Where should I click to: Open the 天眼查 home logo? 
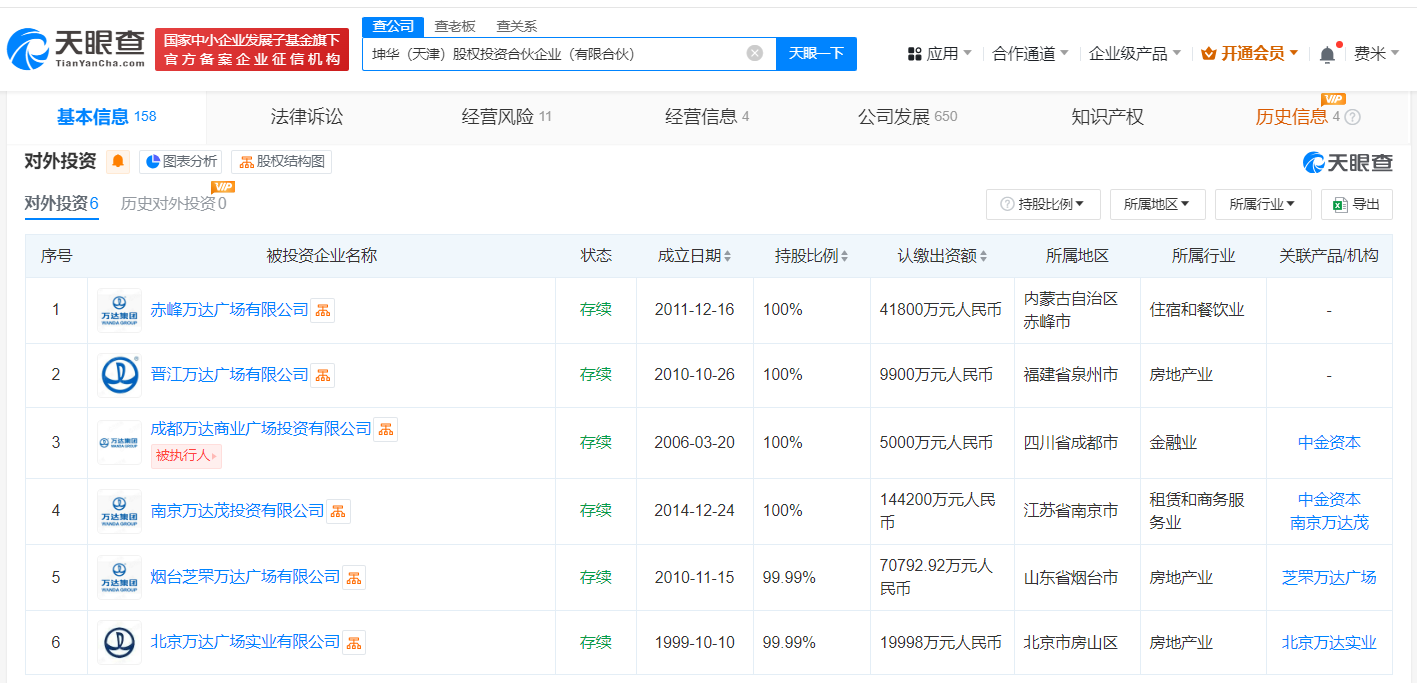(76, 49)
